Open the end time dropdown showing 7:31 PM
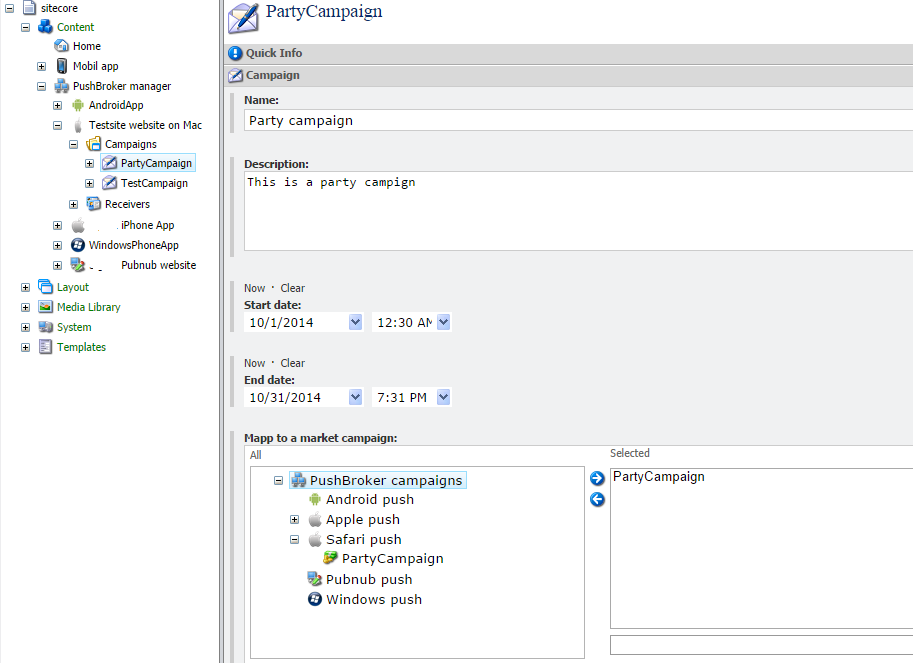913x663 pixels. [441, 397]
